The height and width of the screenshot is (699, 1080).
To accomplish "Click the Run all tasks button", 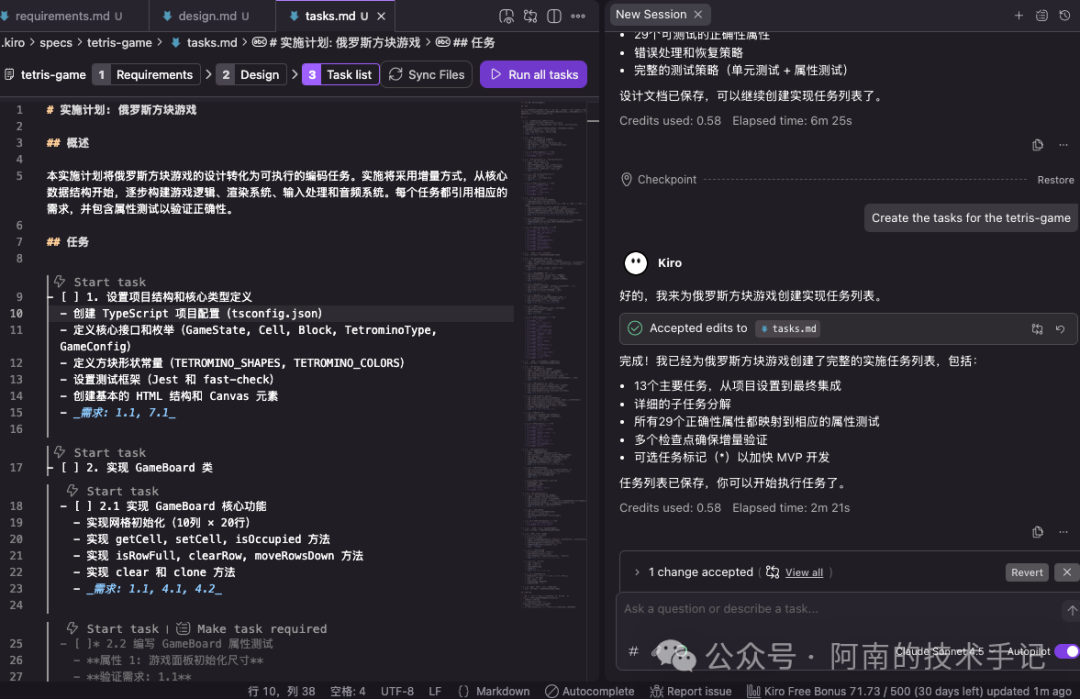I will (533, 74).
